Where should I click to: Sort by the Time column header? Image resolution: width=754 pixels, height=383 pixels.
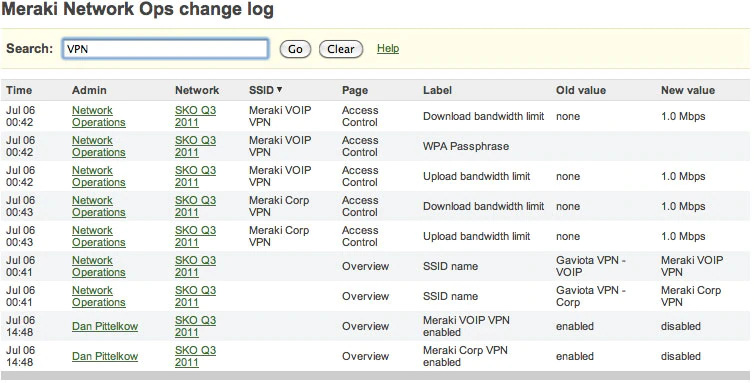coord(19,90)
